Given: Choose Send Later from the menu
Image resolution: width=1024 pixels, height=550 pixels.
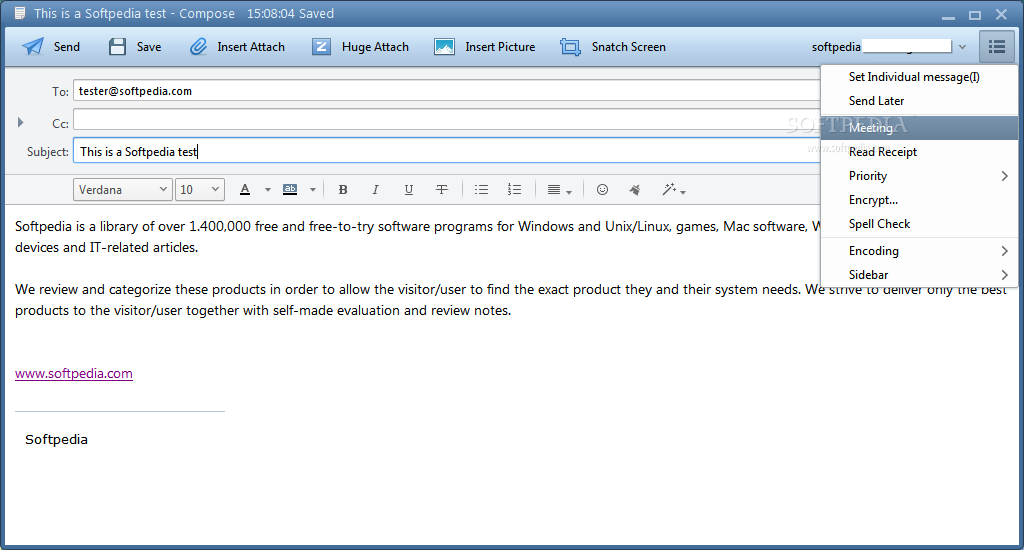Looking at the screenshot, I should pos(919,101).
